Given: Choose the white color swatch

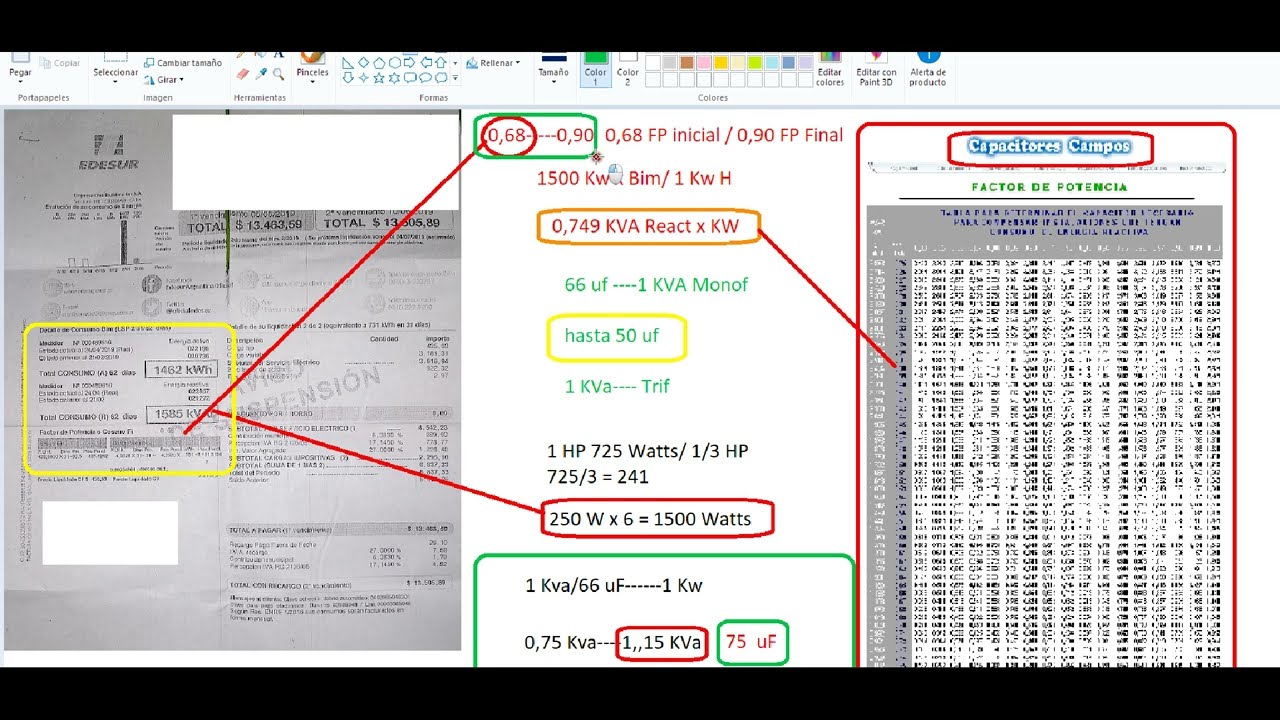Looking at the screenshot, I should point(653,63).
